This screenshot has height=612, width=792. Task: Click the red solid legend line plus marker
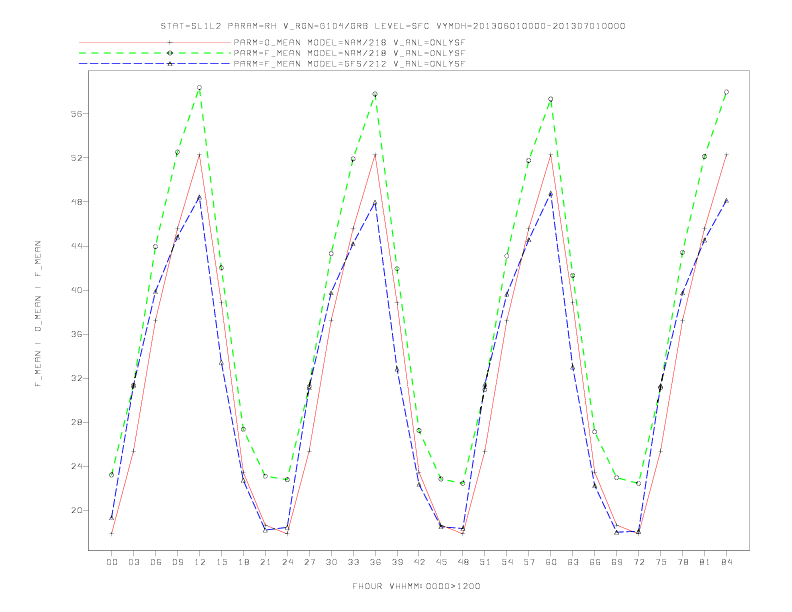[x=170, y=42]
